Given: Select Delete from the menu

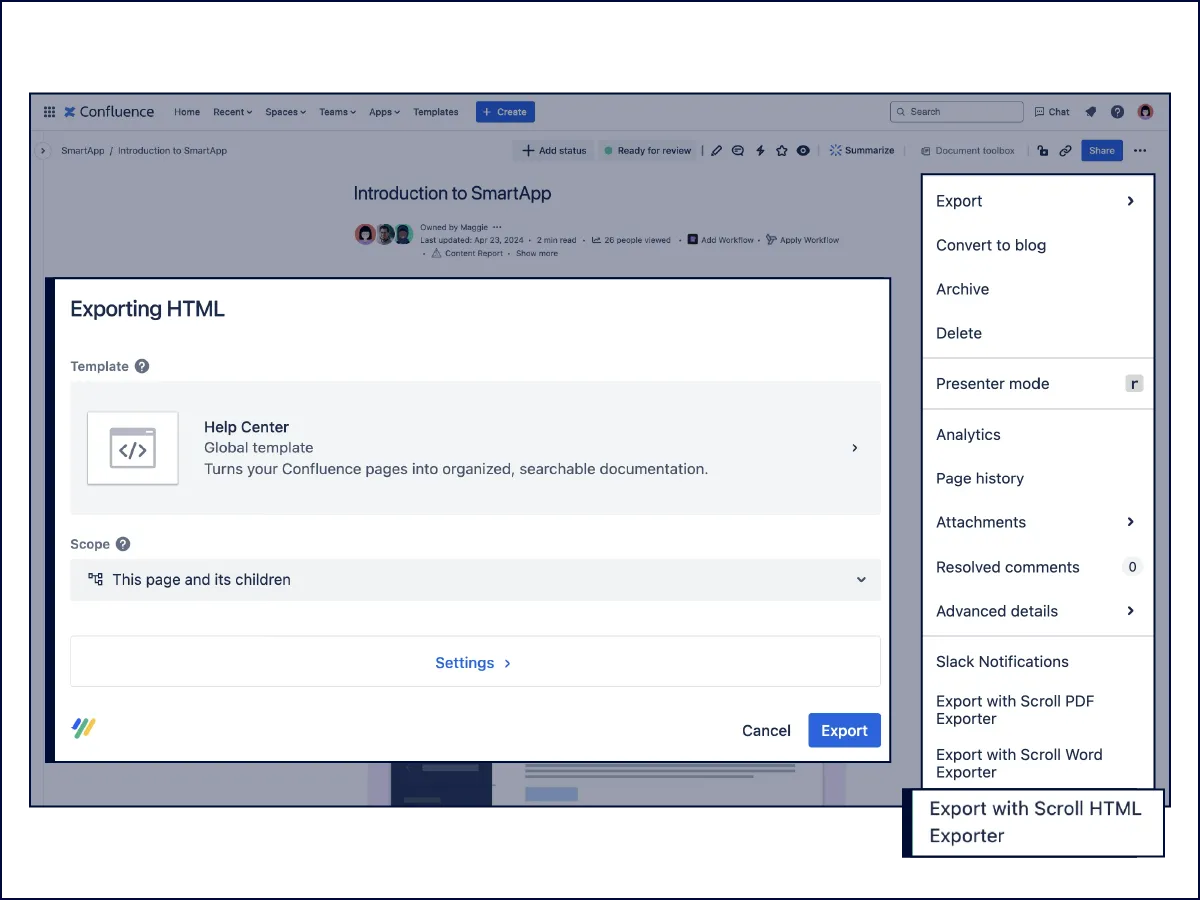Looking at the screenshot, I should pos(1038,333).
